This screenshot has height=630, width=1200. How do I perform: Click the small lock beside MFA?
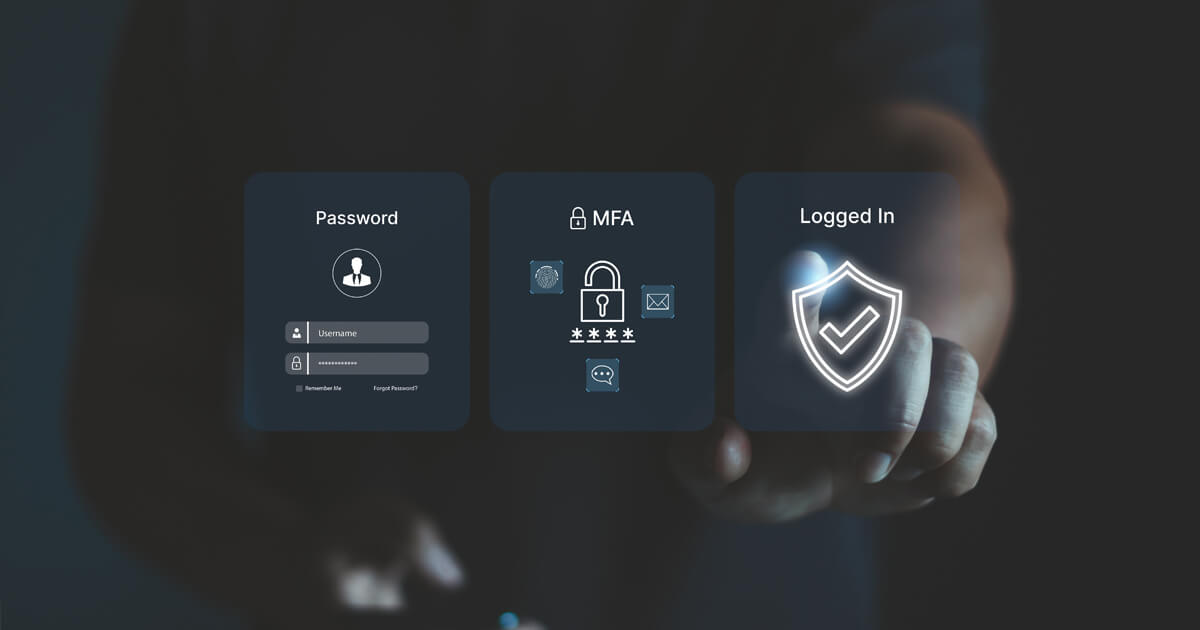pos(577,218)
